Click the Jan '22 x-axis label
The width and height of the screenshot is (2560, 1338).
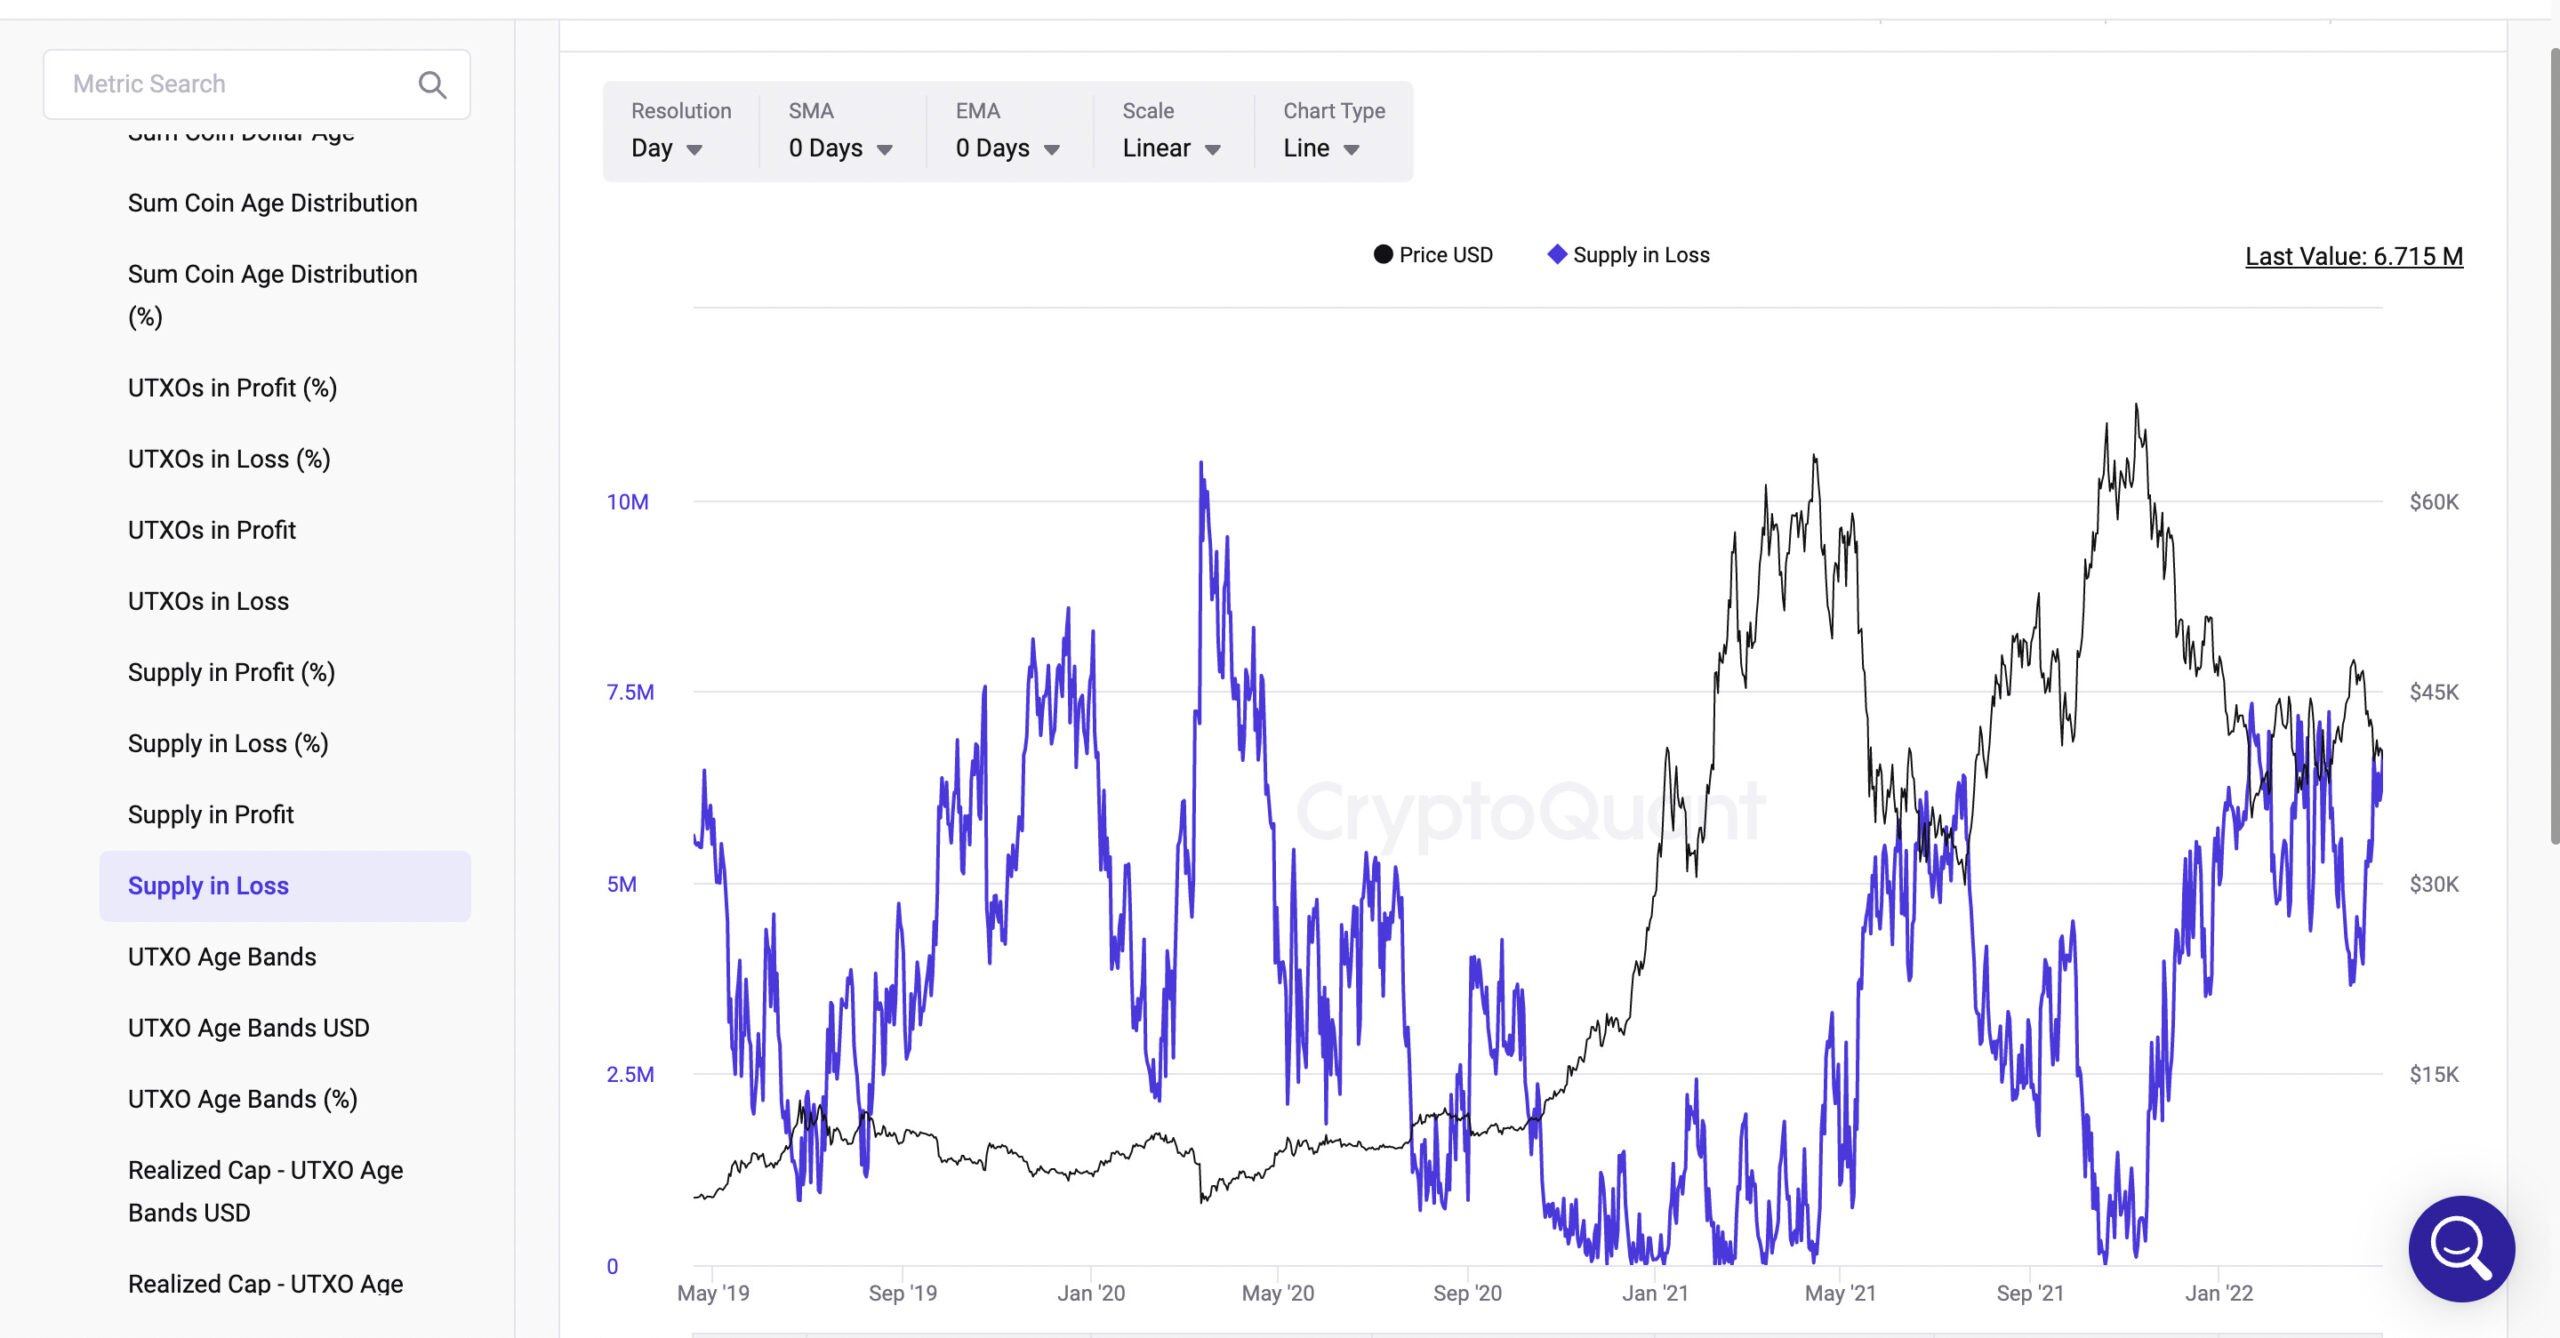click(2219, 1293)
